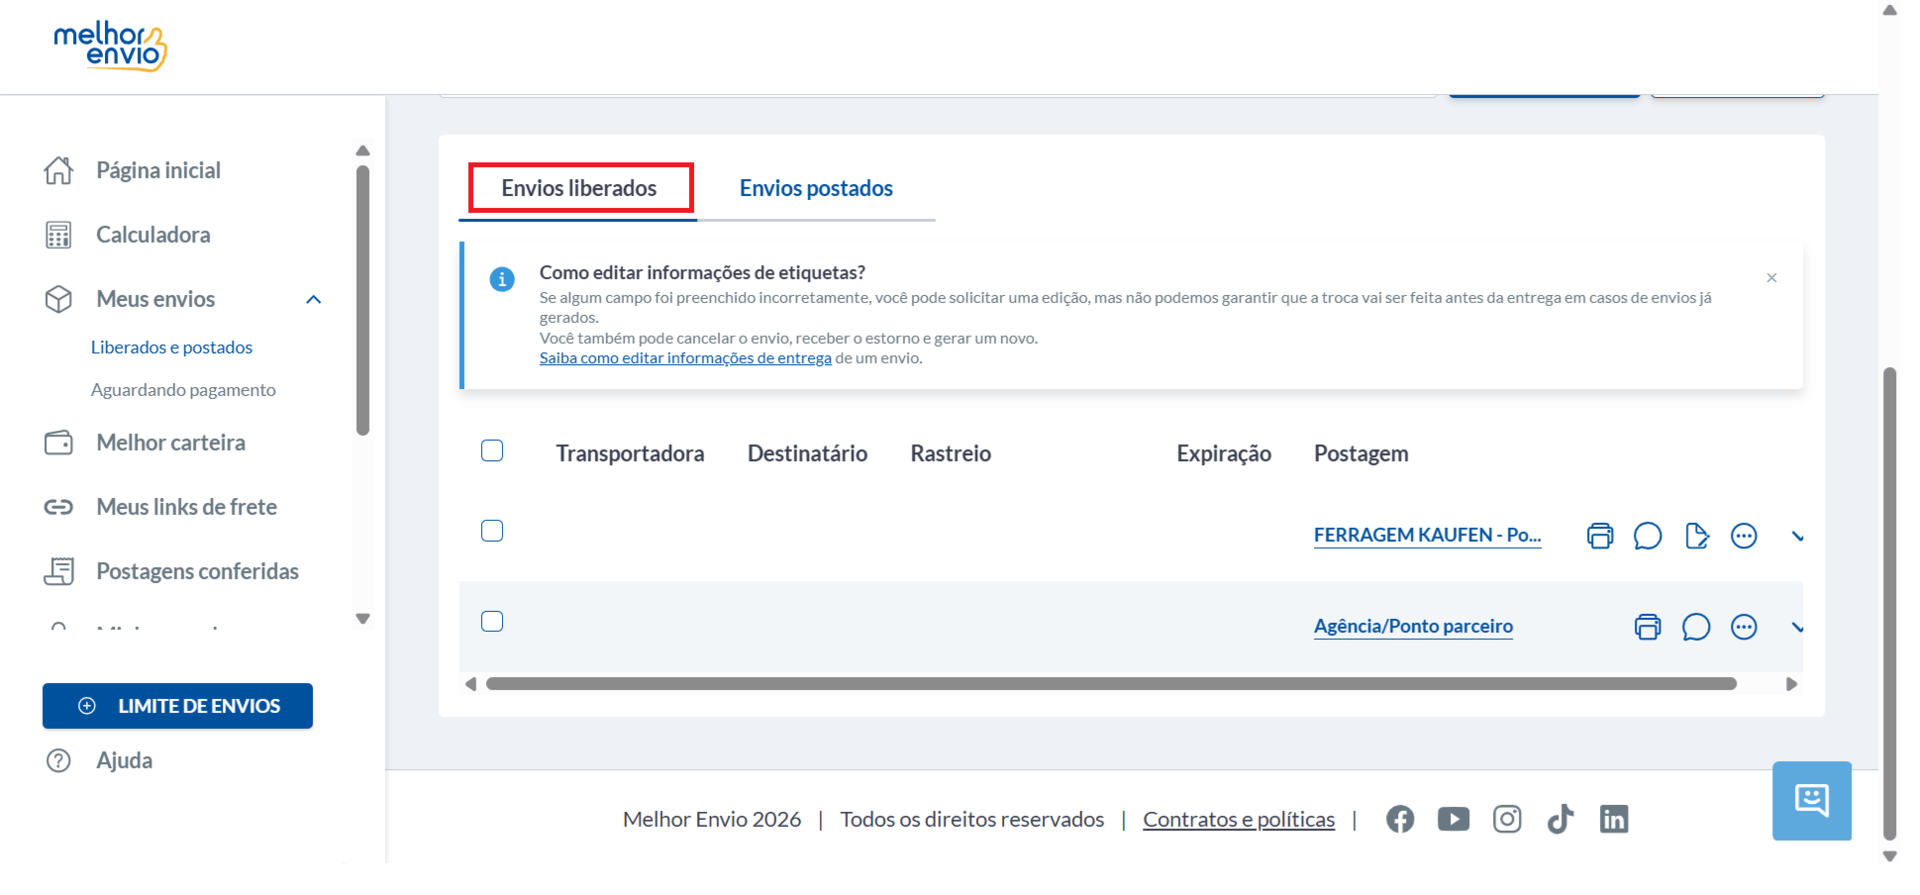Check the Agência/Ponto parceiro shipment checkbox

coord(492,622)
